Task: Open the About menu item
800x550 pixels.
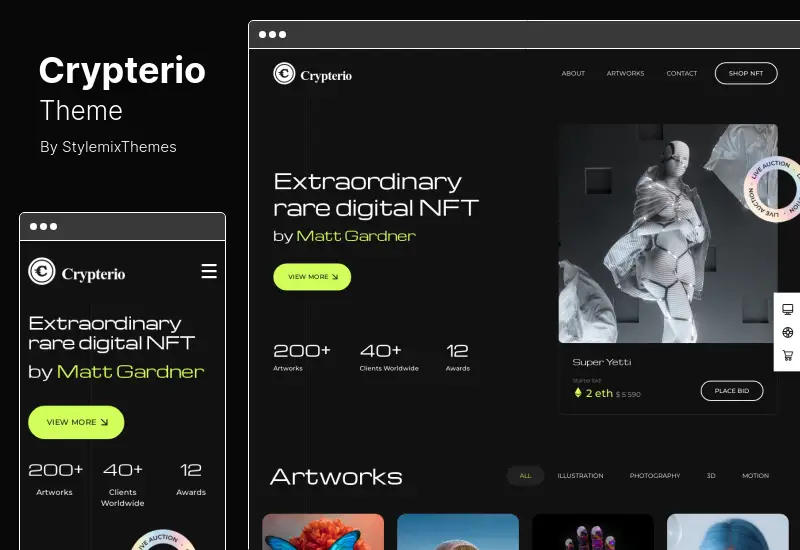Action: coord(573,73)
